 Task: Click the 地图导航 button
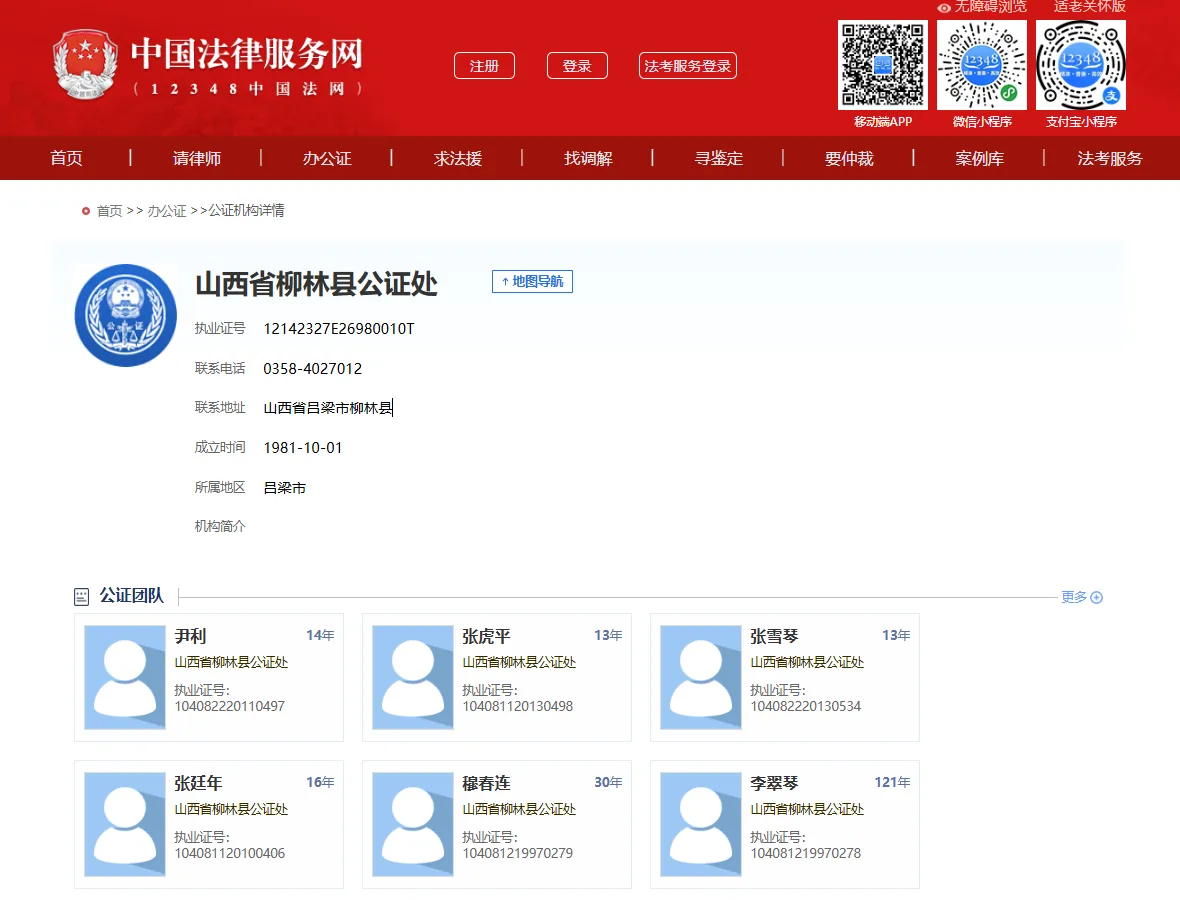click(532, 281)
